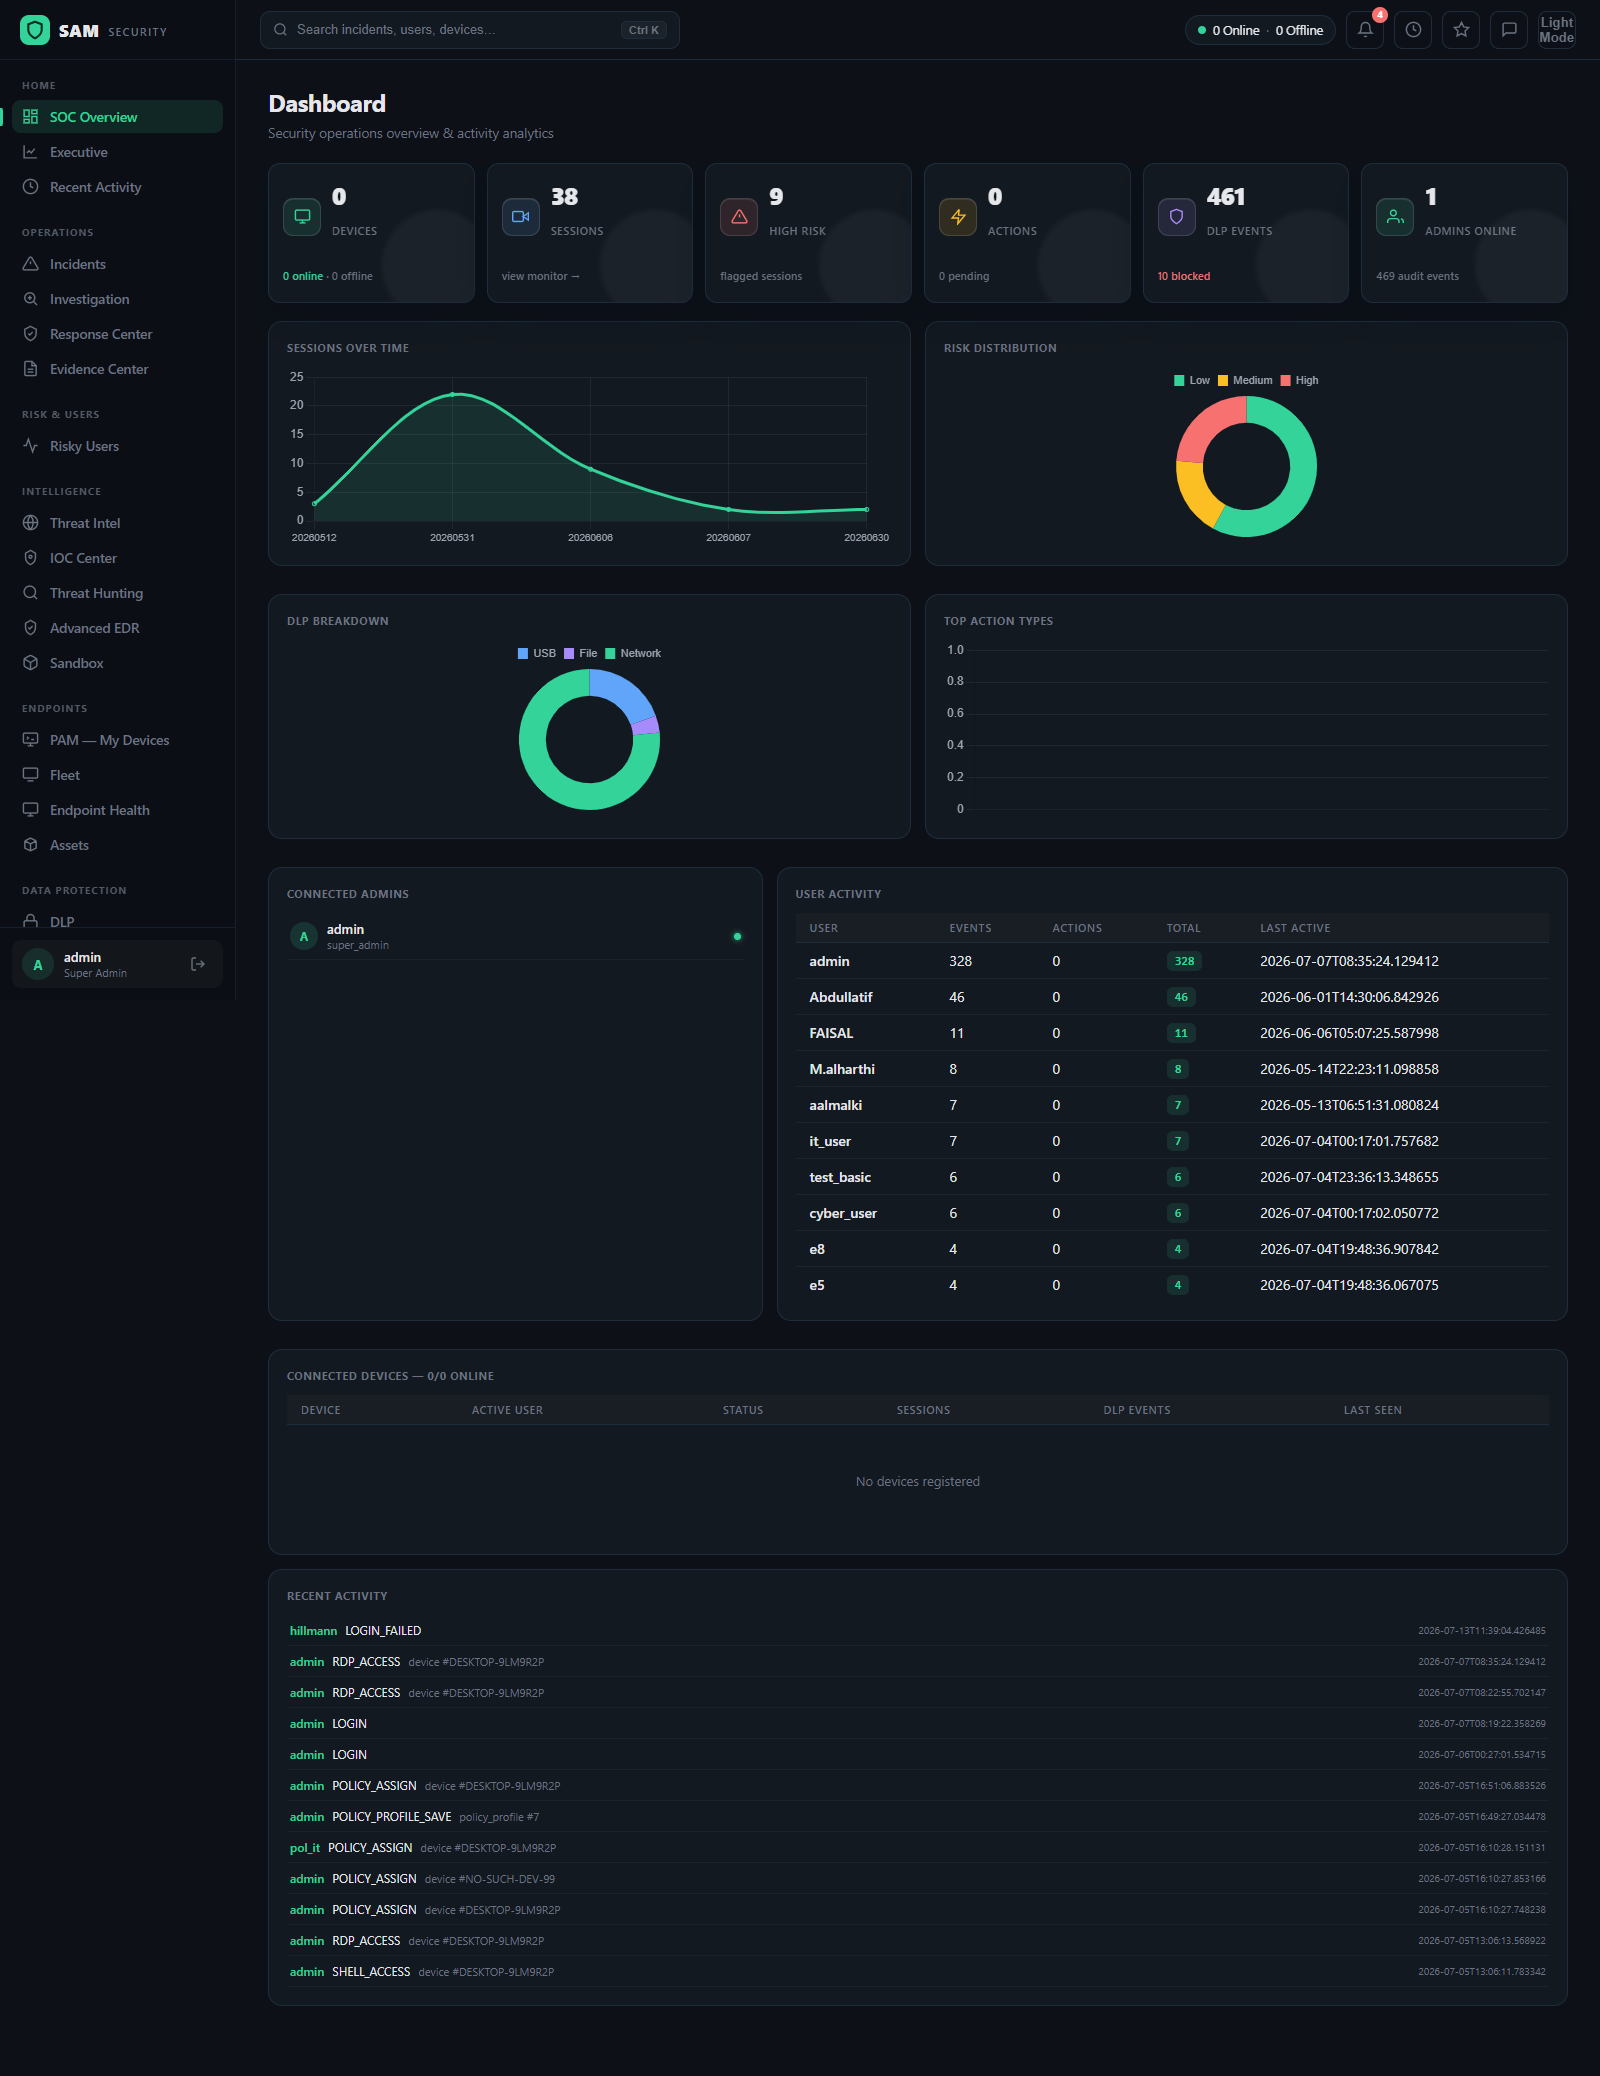Click the High Risk warning triangle icon
Viewport: 1600px width, 2076px height.
click(x=739, y=216)
